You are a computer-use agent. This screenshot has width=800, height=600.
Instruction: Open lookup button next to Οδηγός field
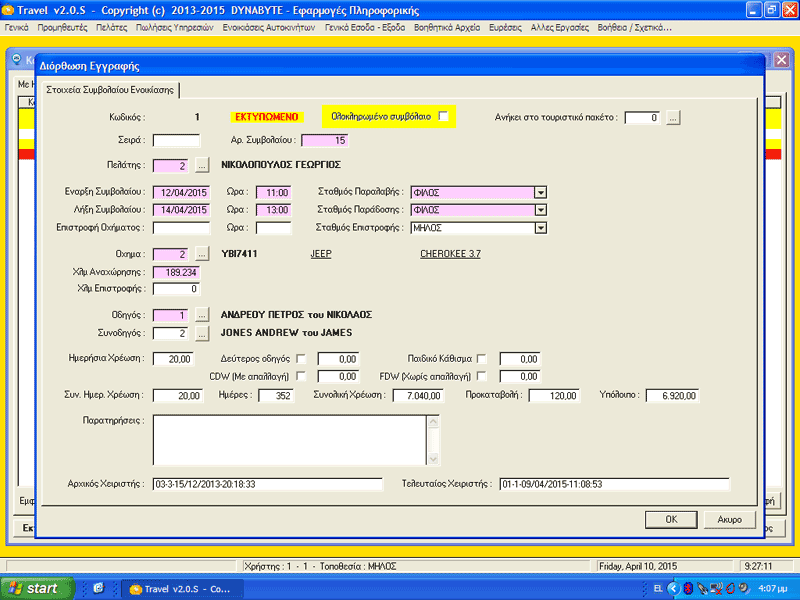click(x=202, y=315)
